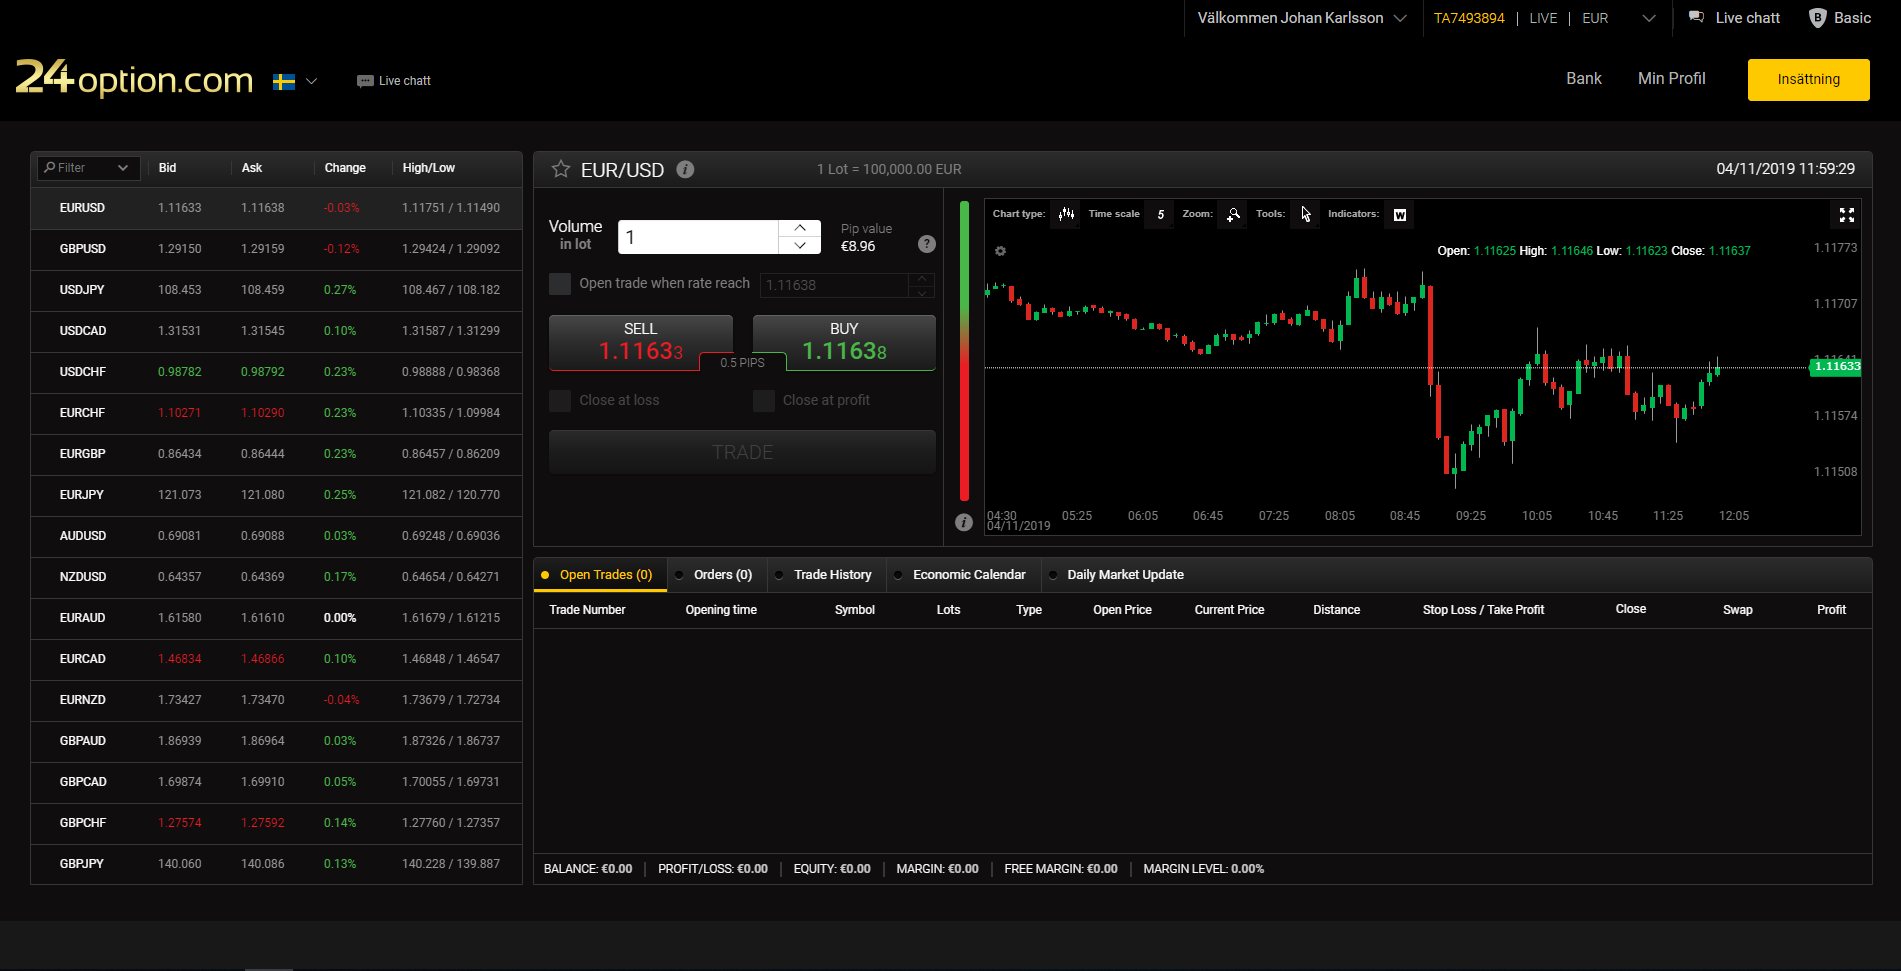The image size is (1901, 971).
Task: Open Daily Market Update tab
Action: pos(1118,575)
